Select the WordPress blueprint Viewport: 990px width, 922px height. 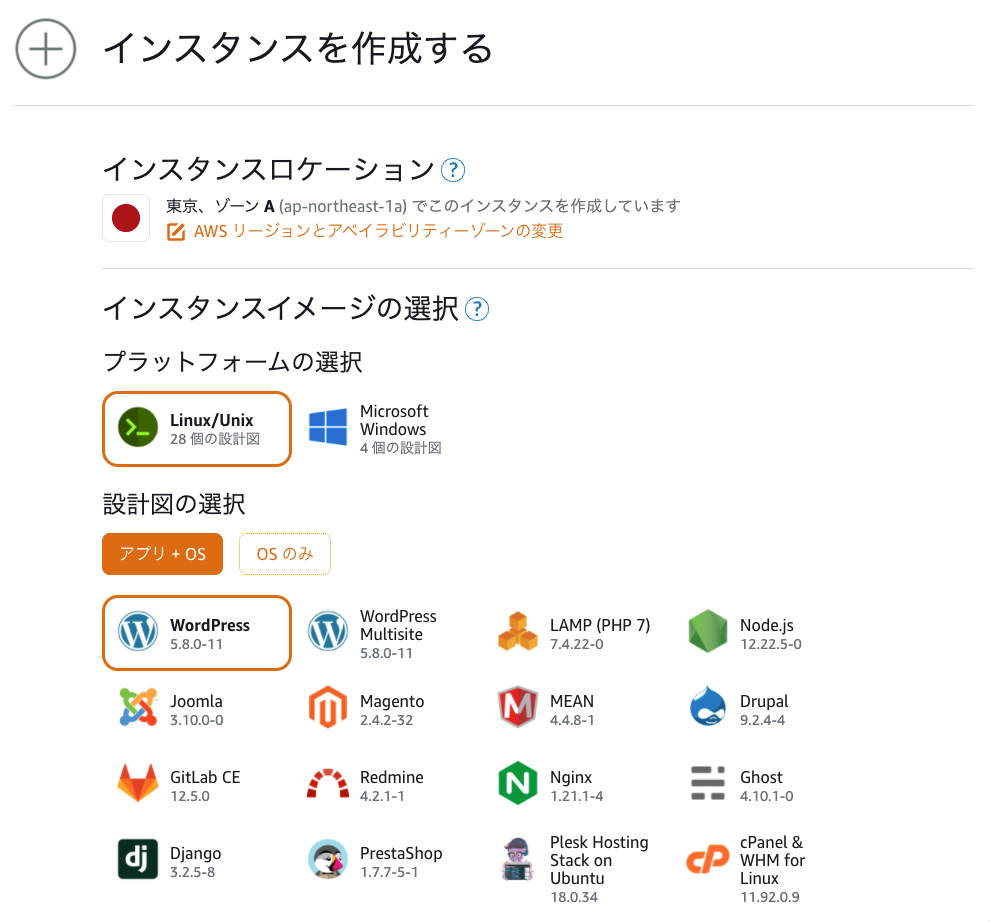(196, 632)
